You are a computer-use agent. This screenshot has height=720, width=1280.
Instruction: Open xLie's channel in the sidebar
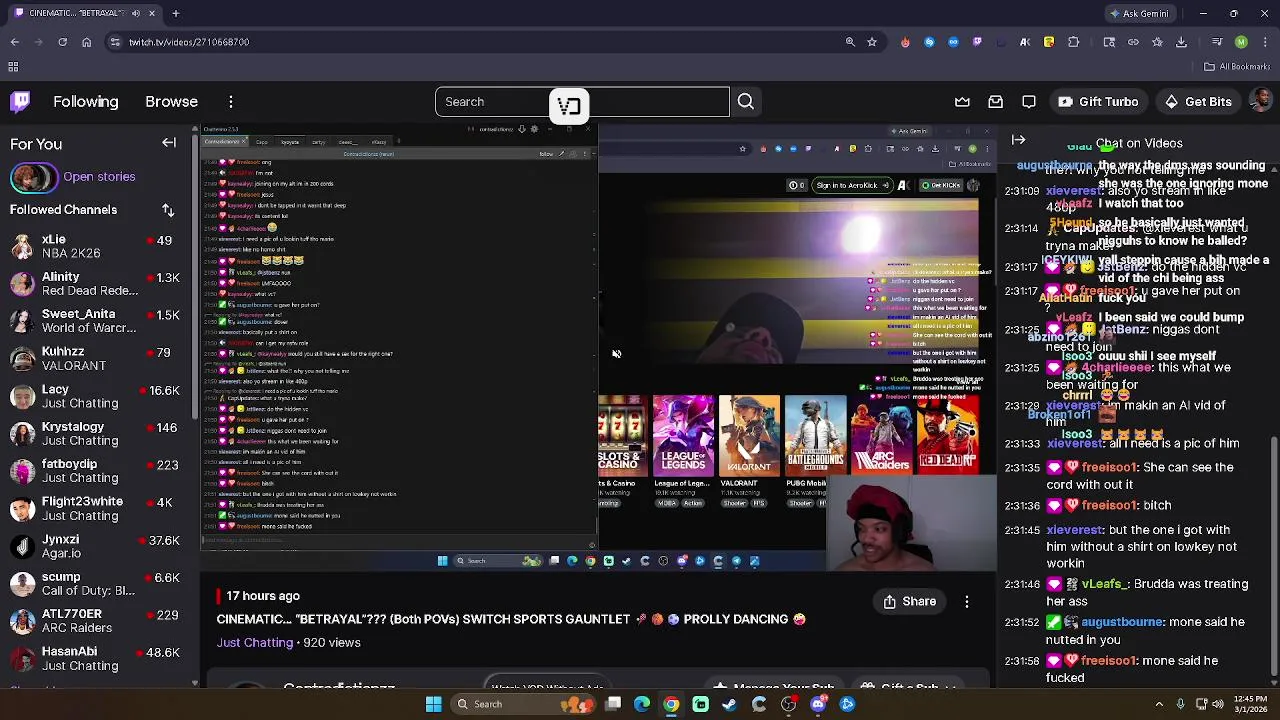(97, 246)
